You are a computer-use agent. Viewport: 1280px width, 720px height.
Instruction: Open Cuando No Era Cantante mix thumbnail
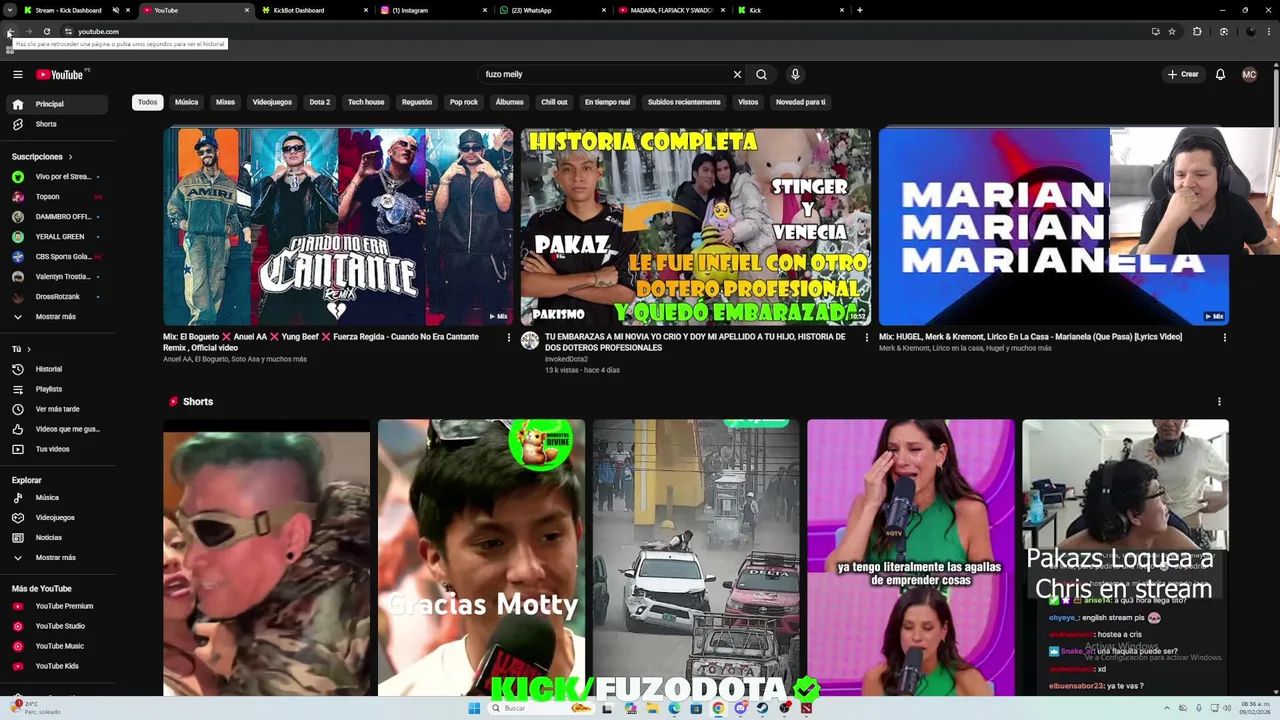(338, 226)
